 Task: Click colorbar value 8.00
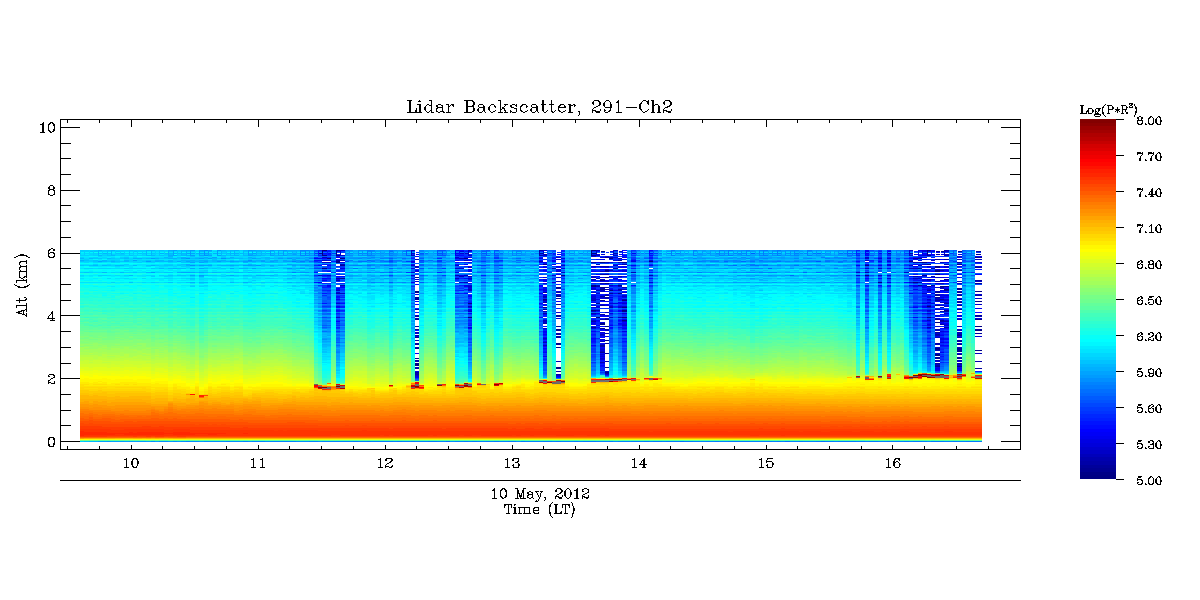1149,121
